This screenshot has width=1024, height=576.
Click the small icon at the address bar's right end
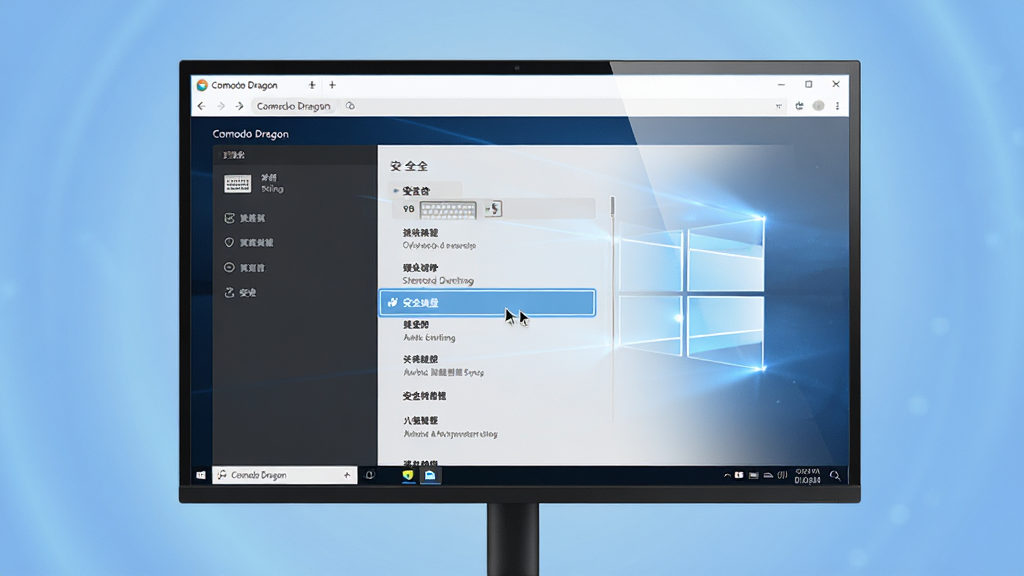point(778,106)
